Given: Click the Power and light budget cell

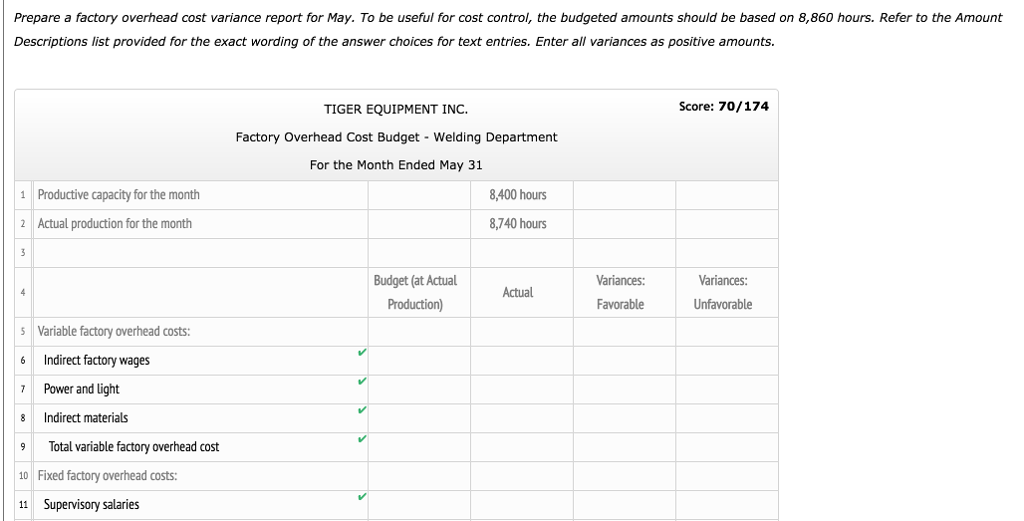Looking at the screenshot, I should pos(419,389).
